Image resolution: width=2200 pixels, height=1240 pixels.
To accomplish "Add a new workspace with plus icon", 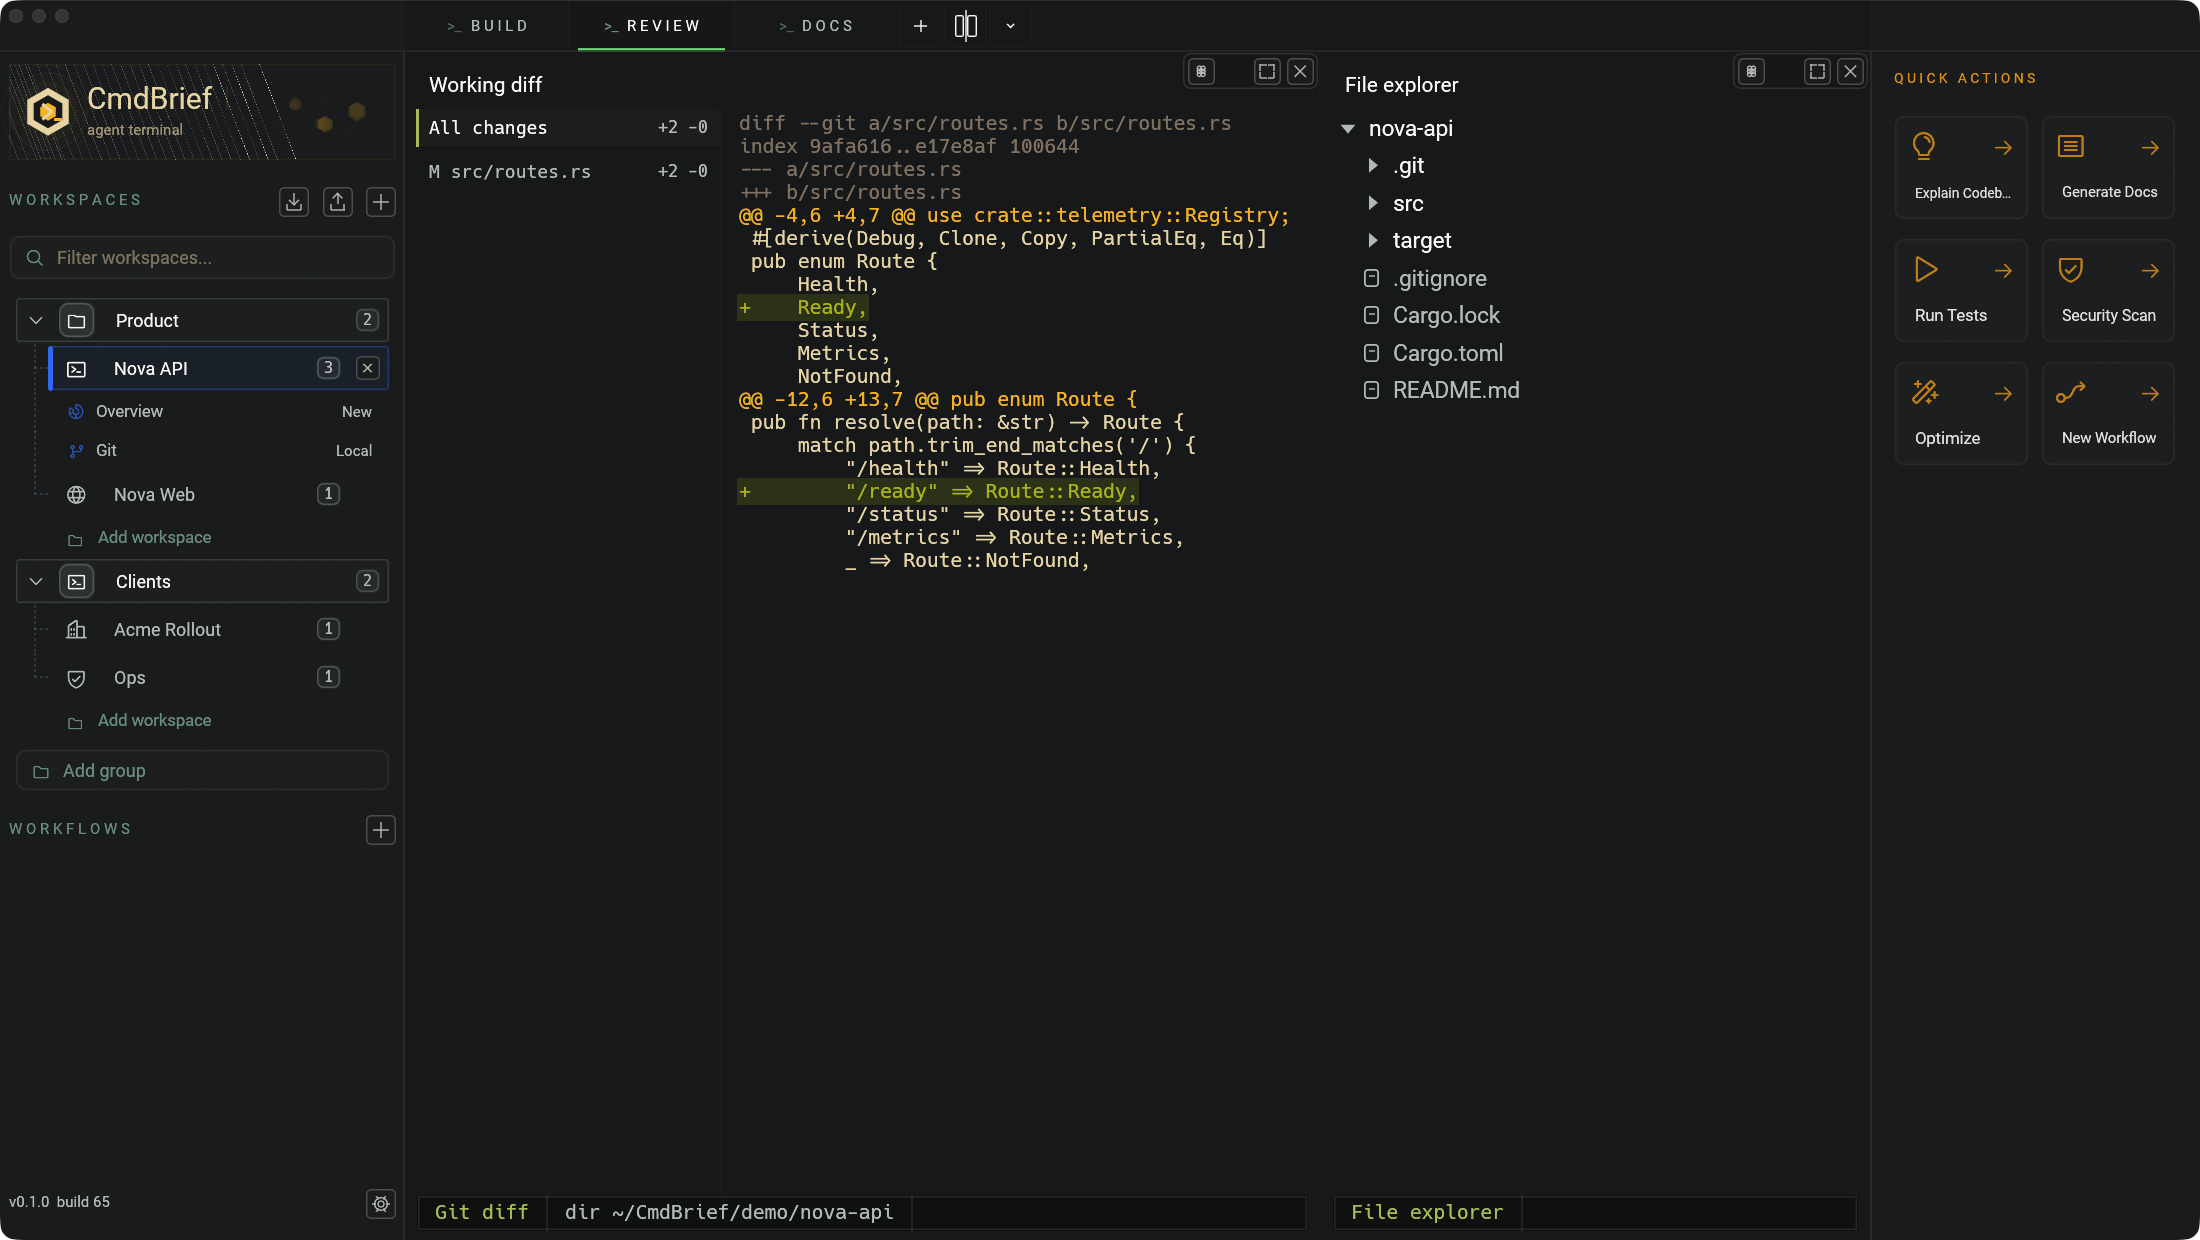I will (381, 202).
